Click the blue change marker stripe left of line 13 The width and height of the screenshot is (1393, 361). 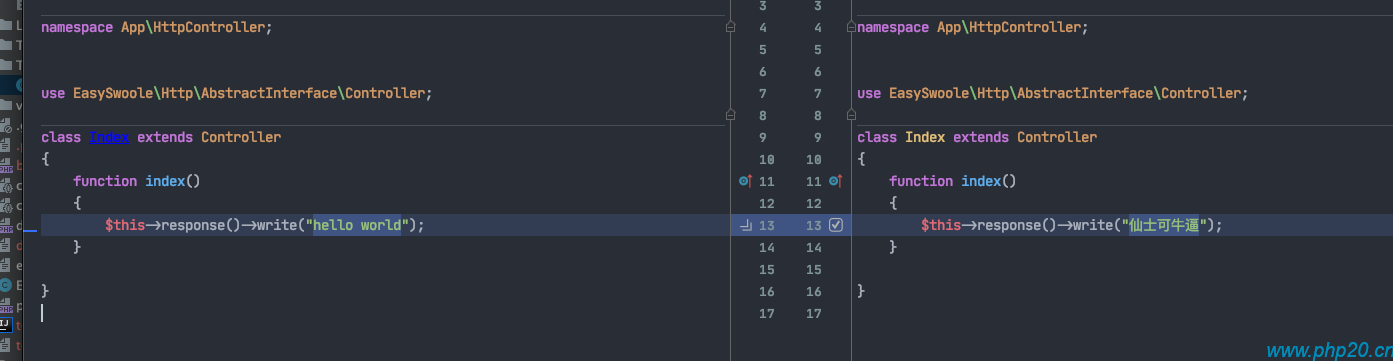click(30, 230)
